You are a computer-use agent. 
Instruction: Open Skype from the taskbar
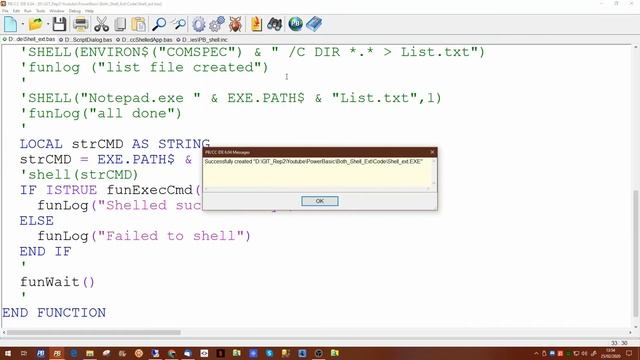pos(269,353)
